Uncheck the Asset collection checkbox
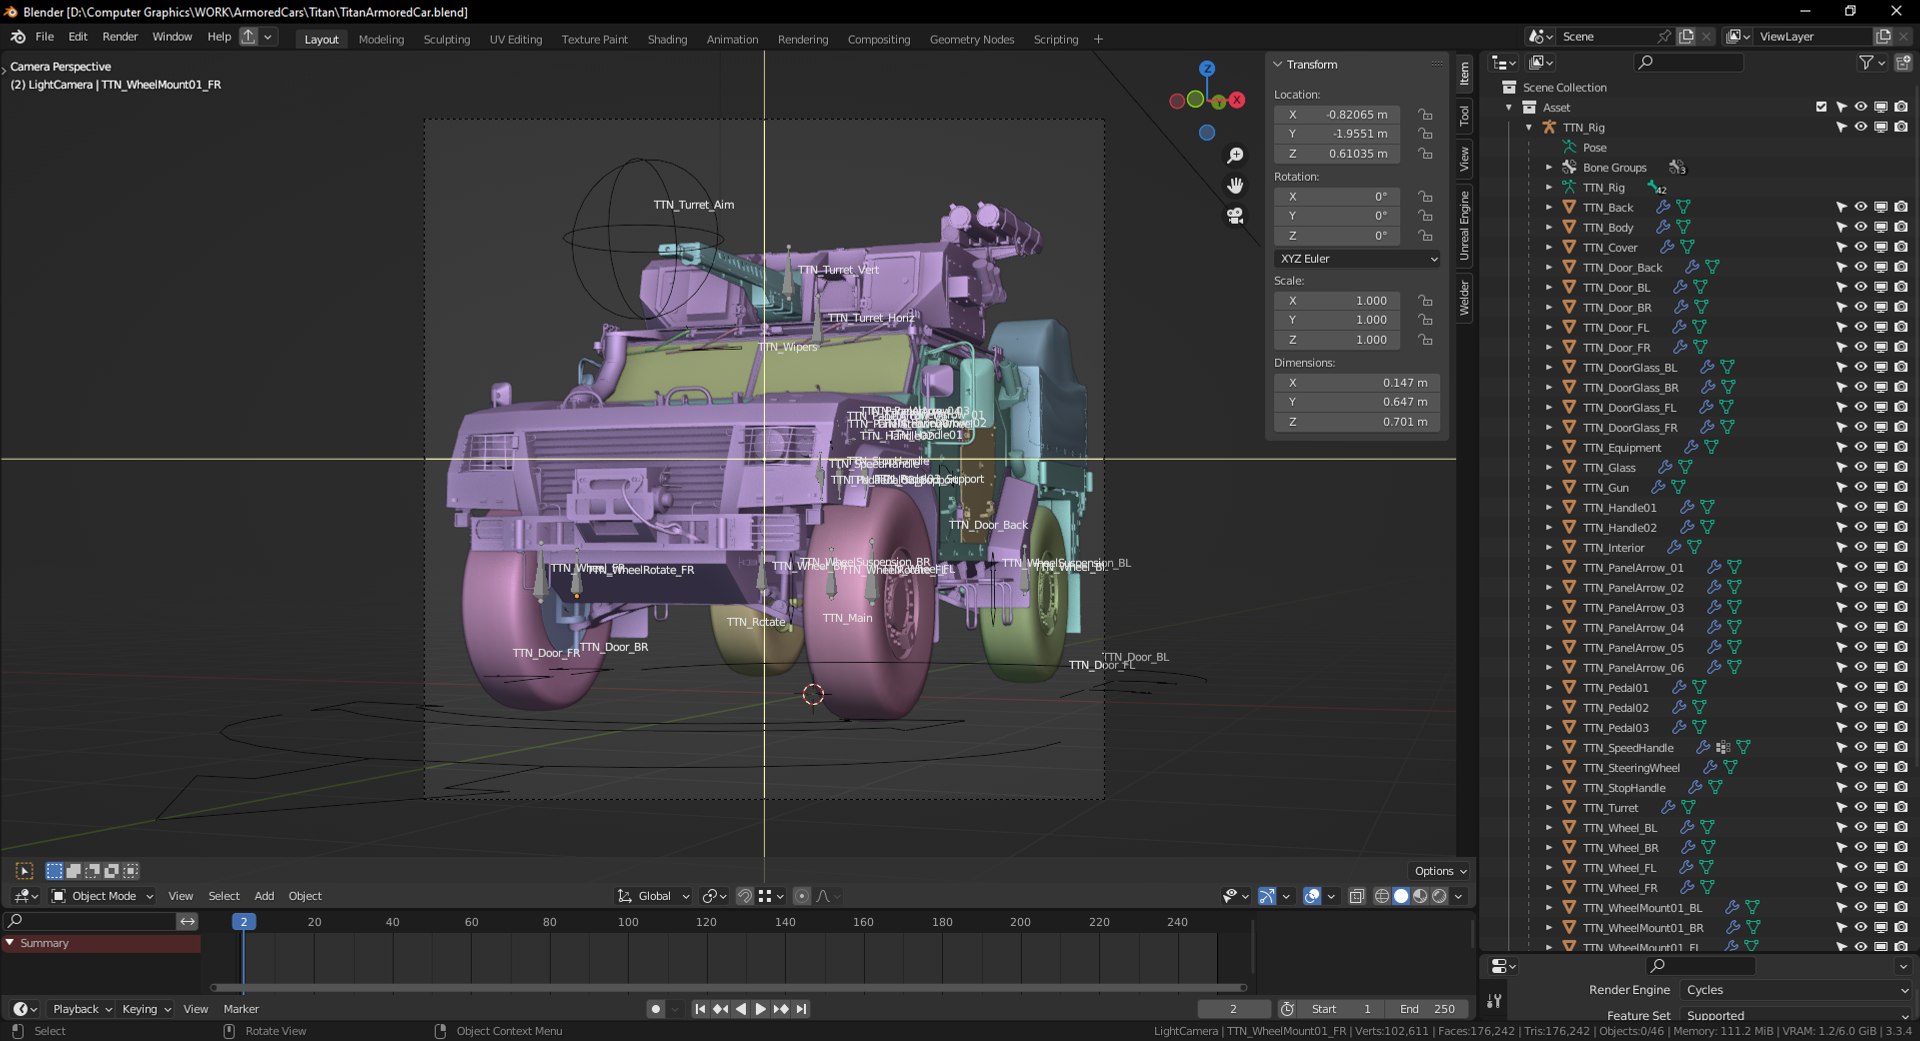 point(1821,107)
